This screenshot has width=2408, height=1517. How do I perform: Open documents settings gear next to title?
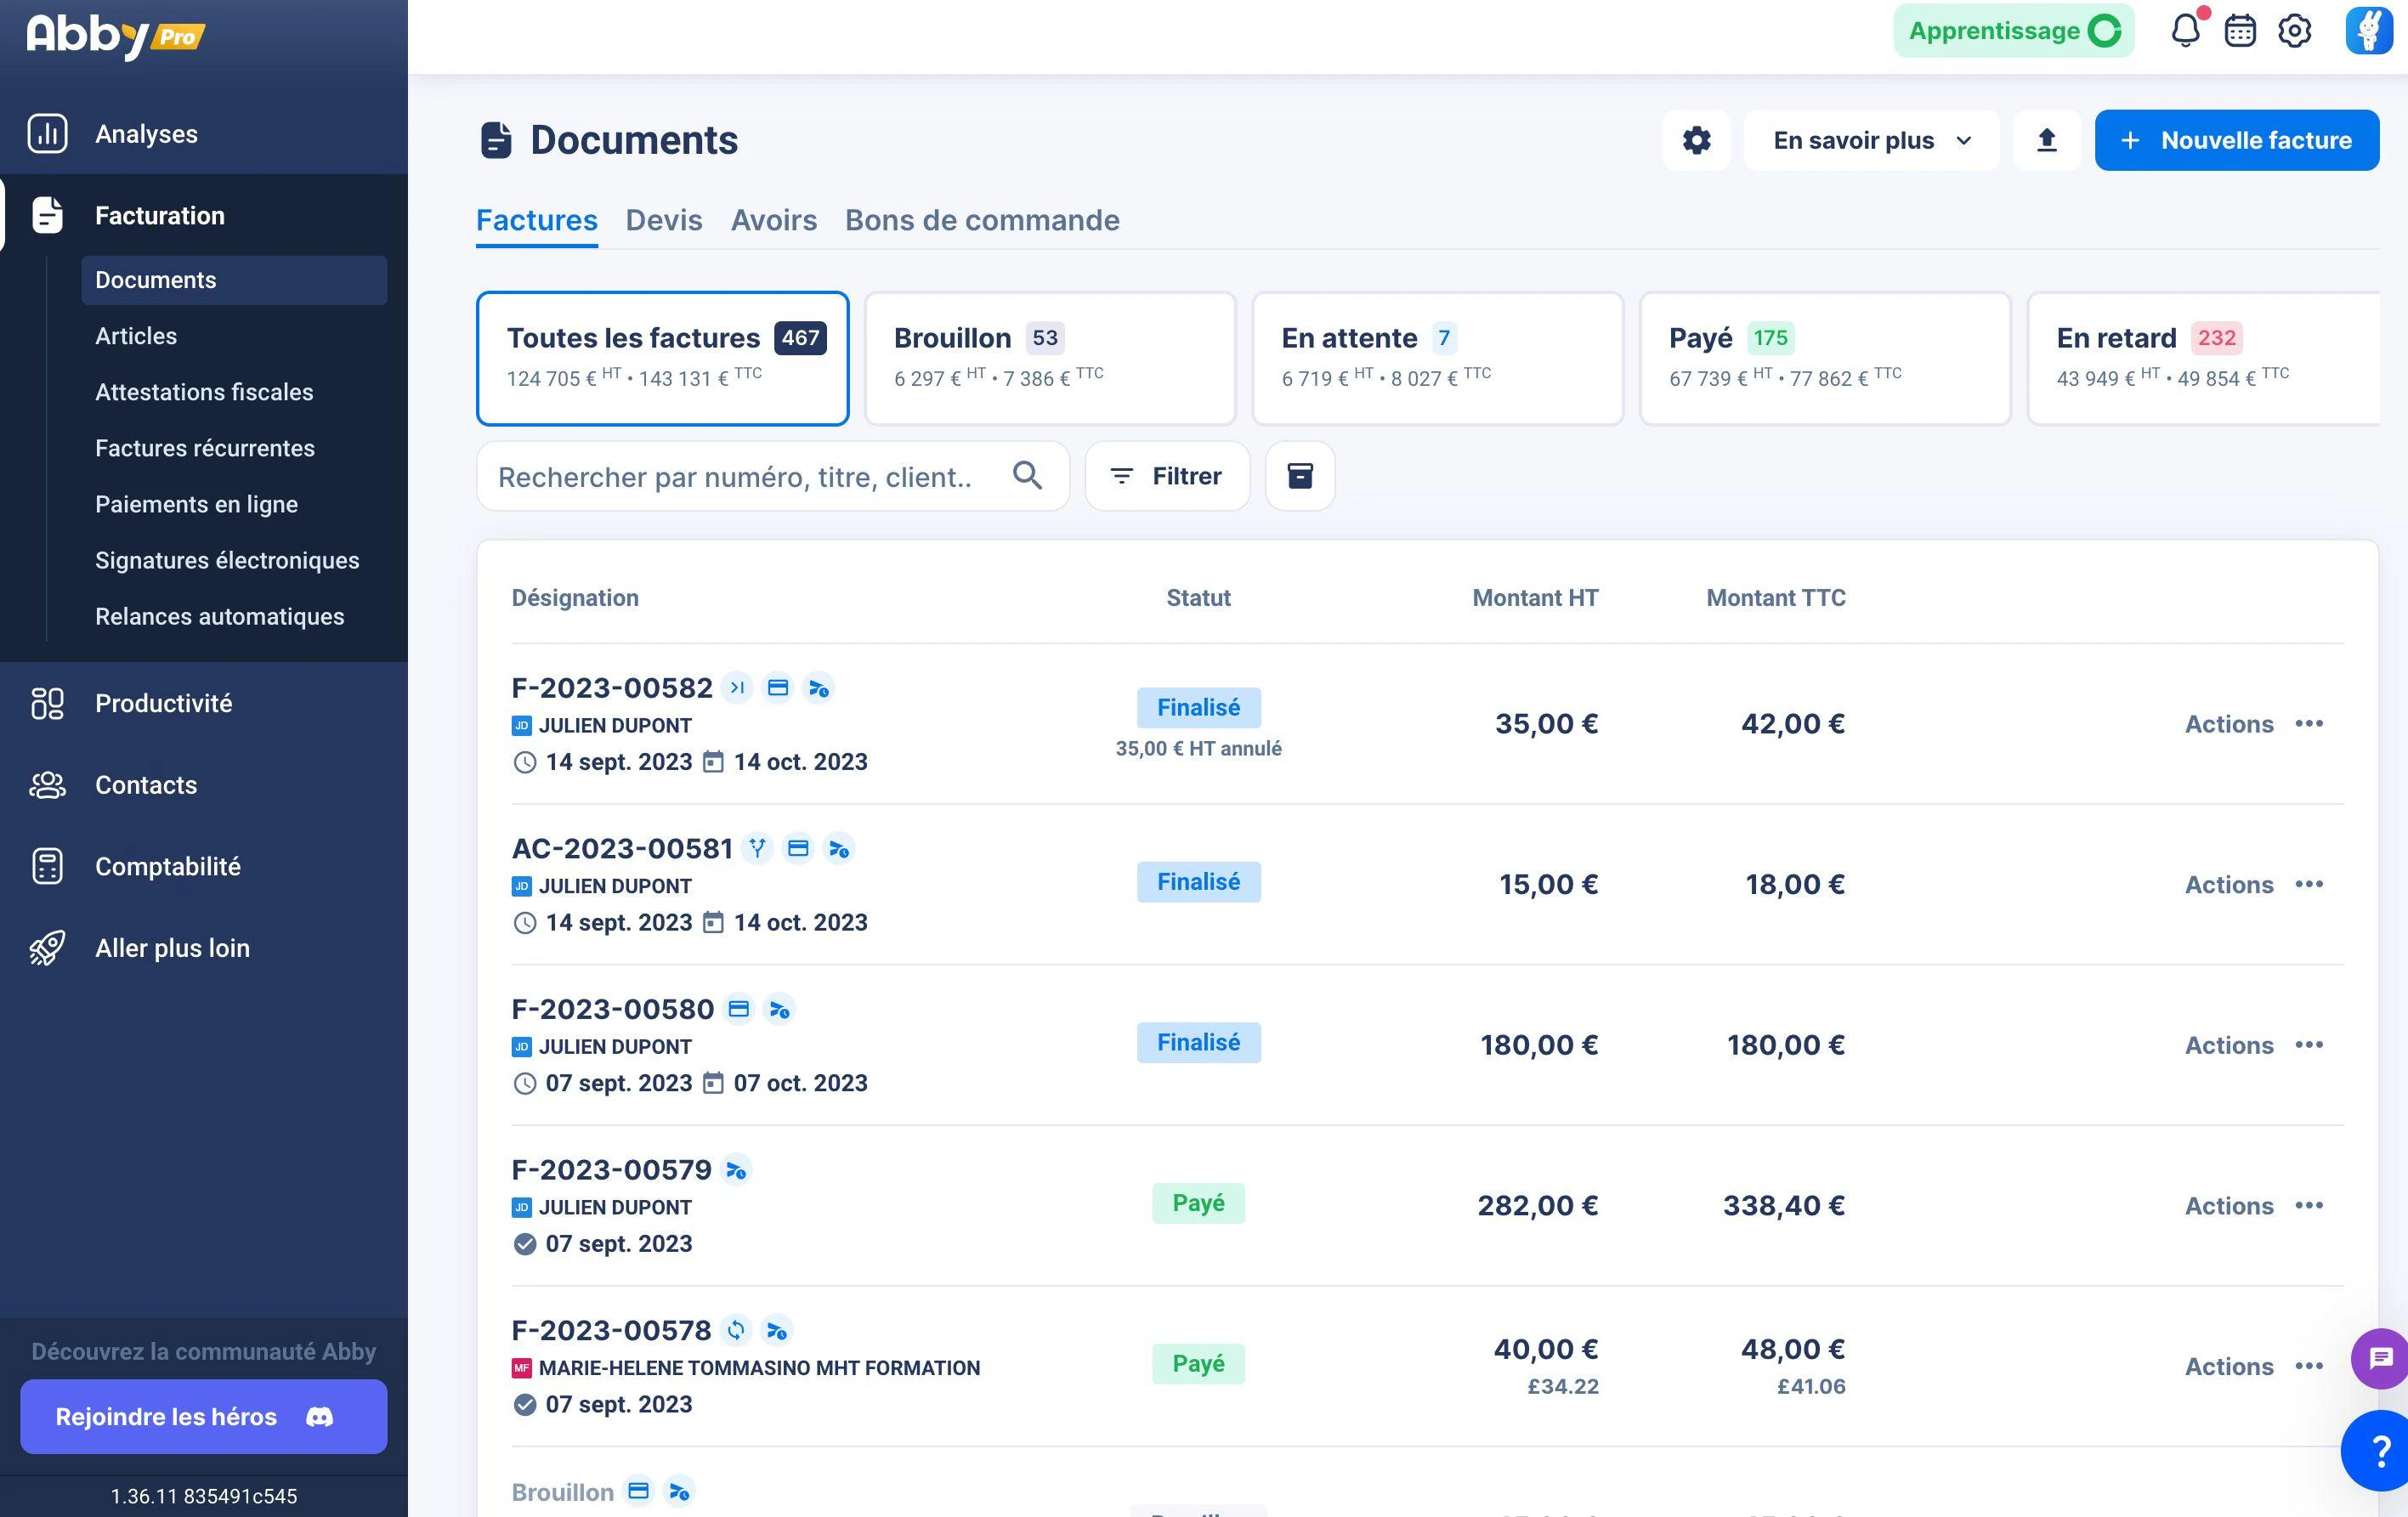(1696, 140)
